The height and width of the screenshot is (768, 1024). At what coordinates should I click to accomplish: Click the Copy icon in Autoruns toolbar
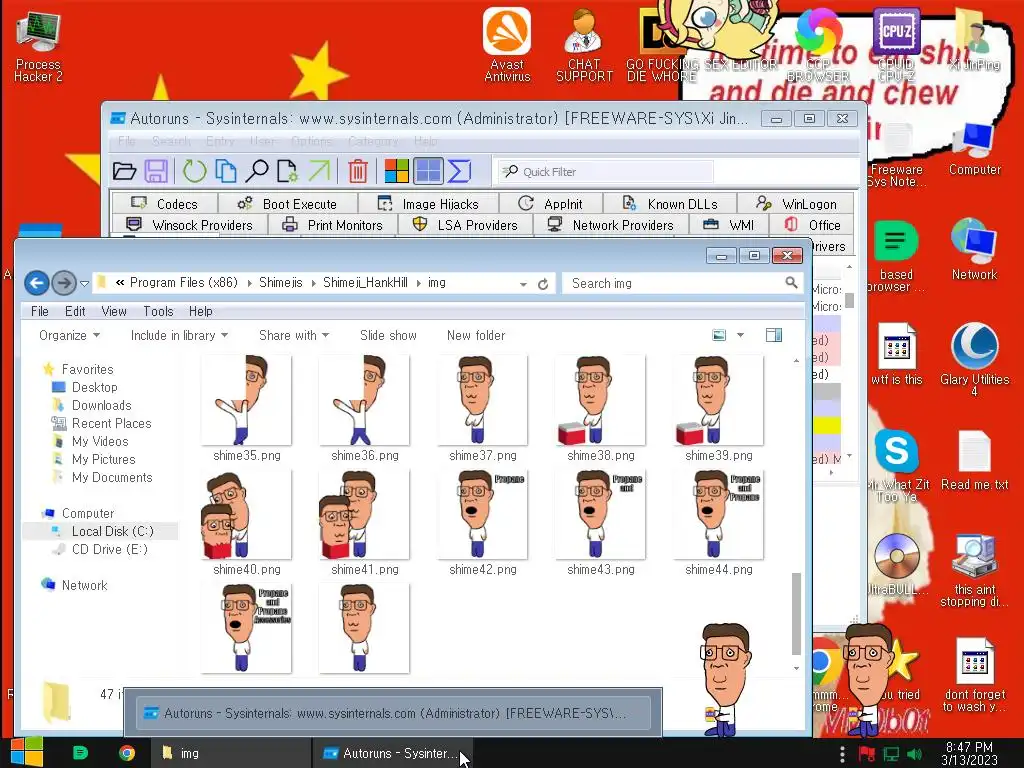[x=225, y=171]
